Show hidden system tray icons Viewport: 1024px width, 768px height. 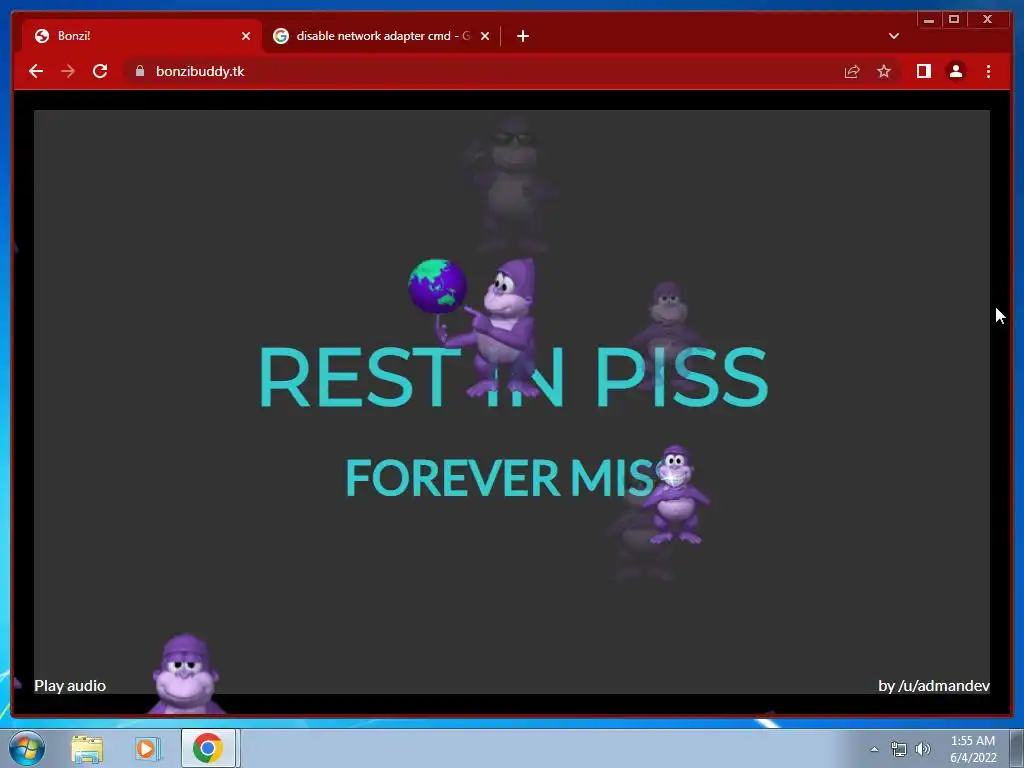(874, 749)
